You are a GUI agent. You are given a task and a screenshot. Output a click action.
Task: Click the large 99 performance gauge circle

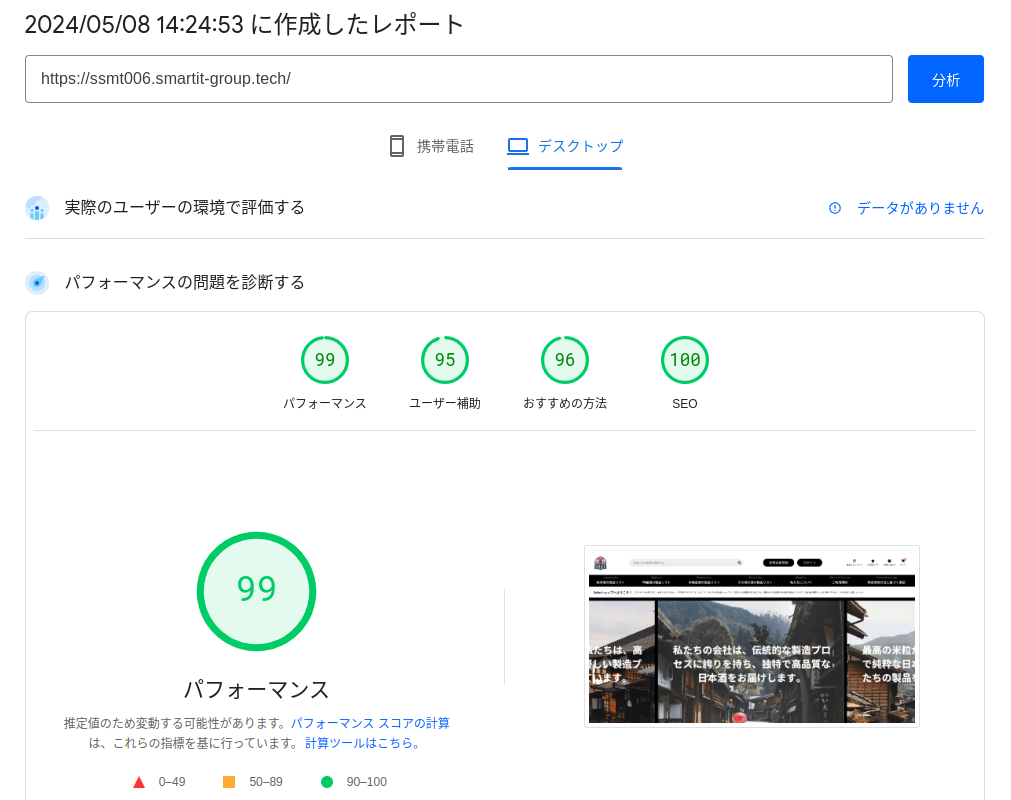coord(256,591)
